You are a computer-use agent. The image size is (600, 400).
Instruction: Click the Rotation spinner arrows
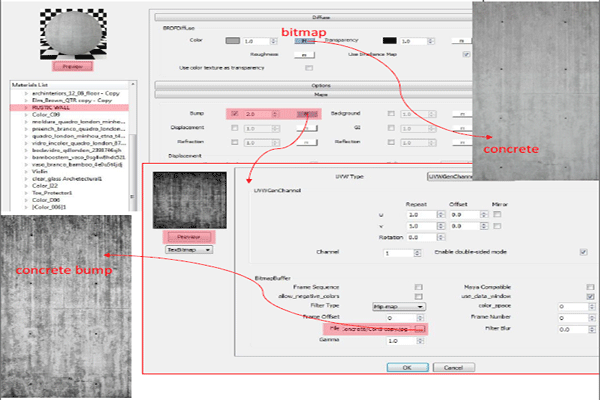441,237
